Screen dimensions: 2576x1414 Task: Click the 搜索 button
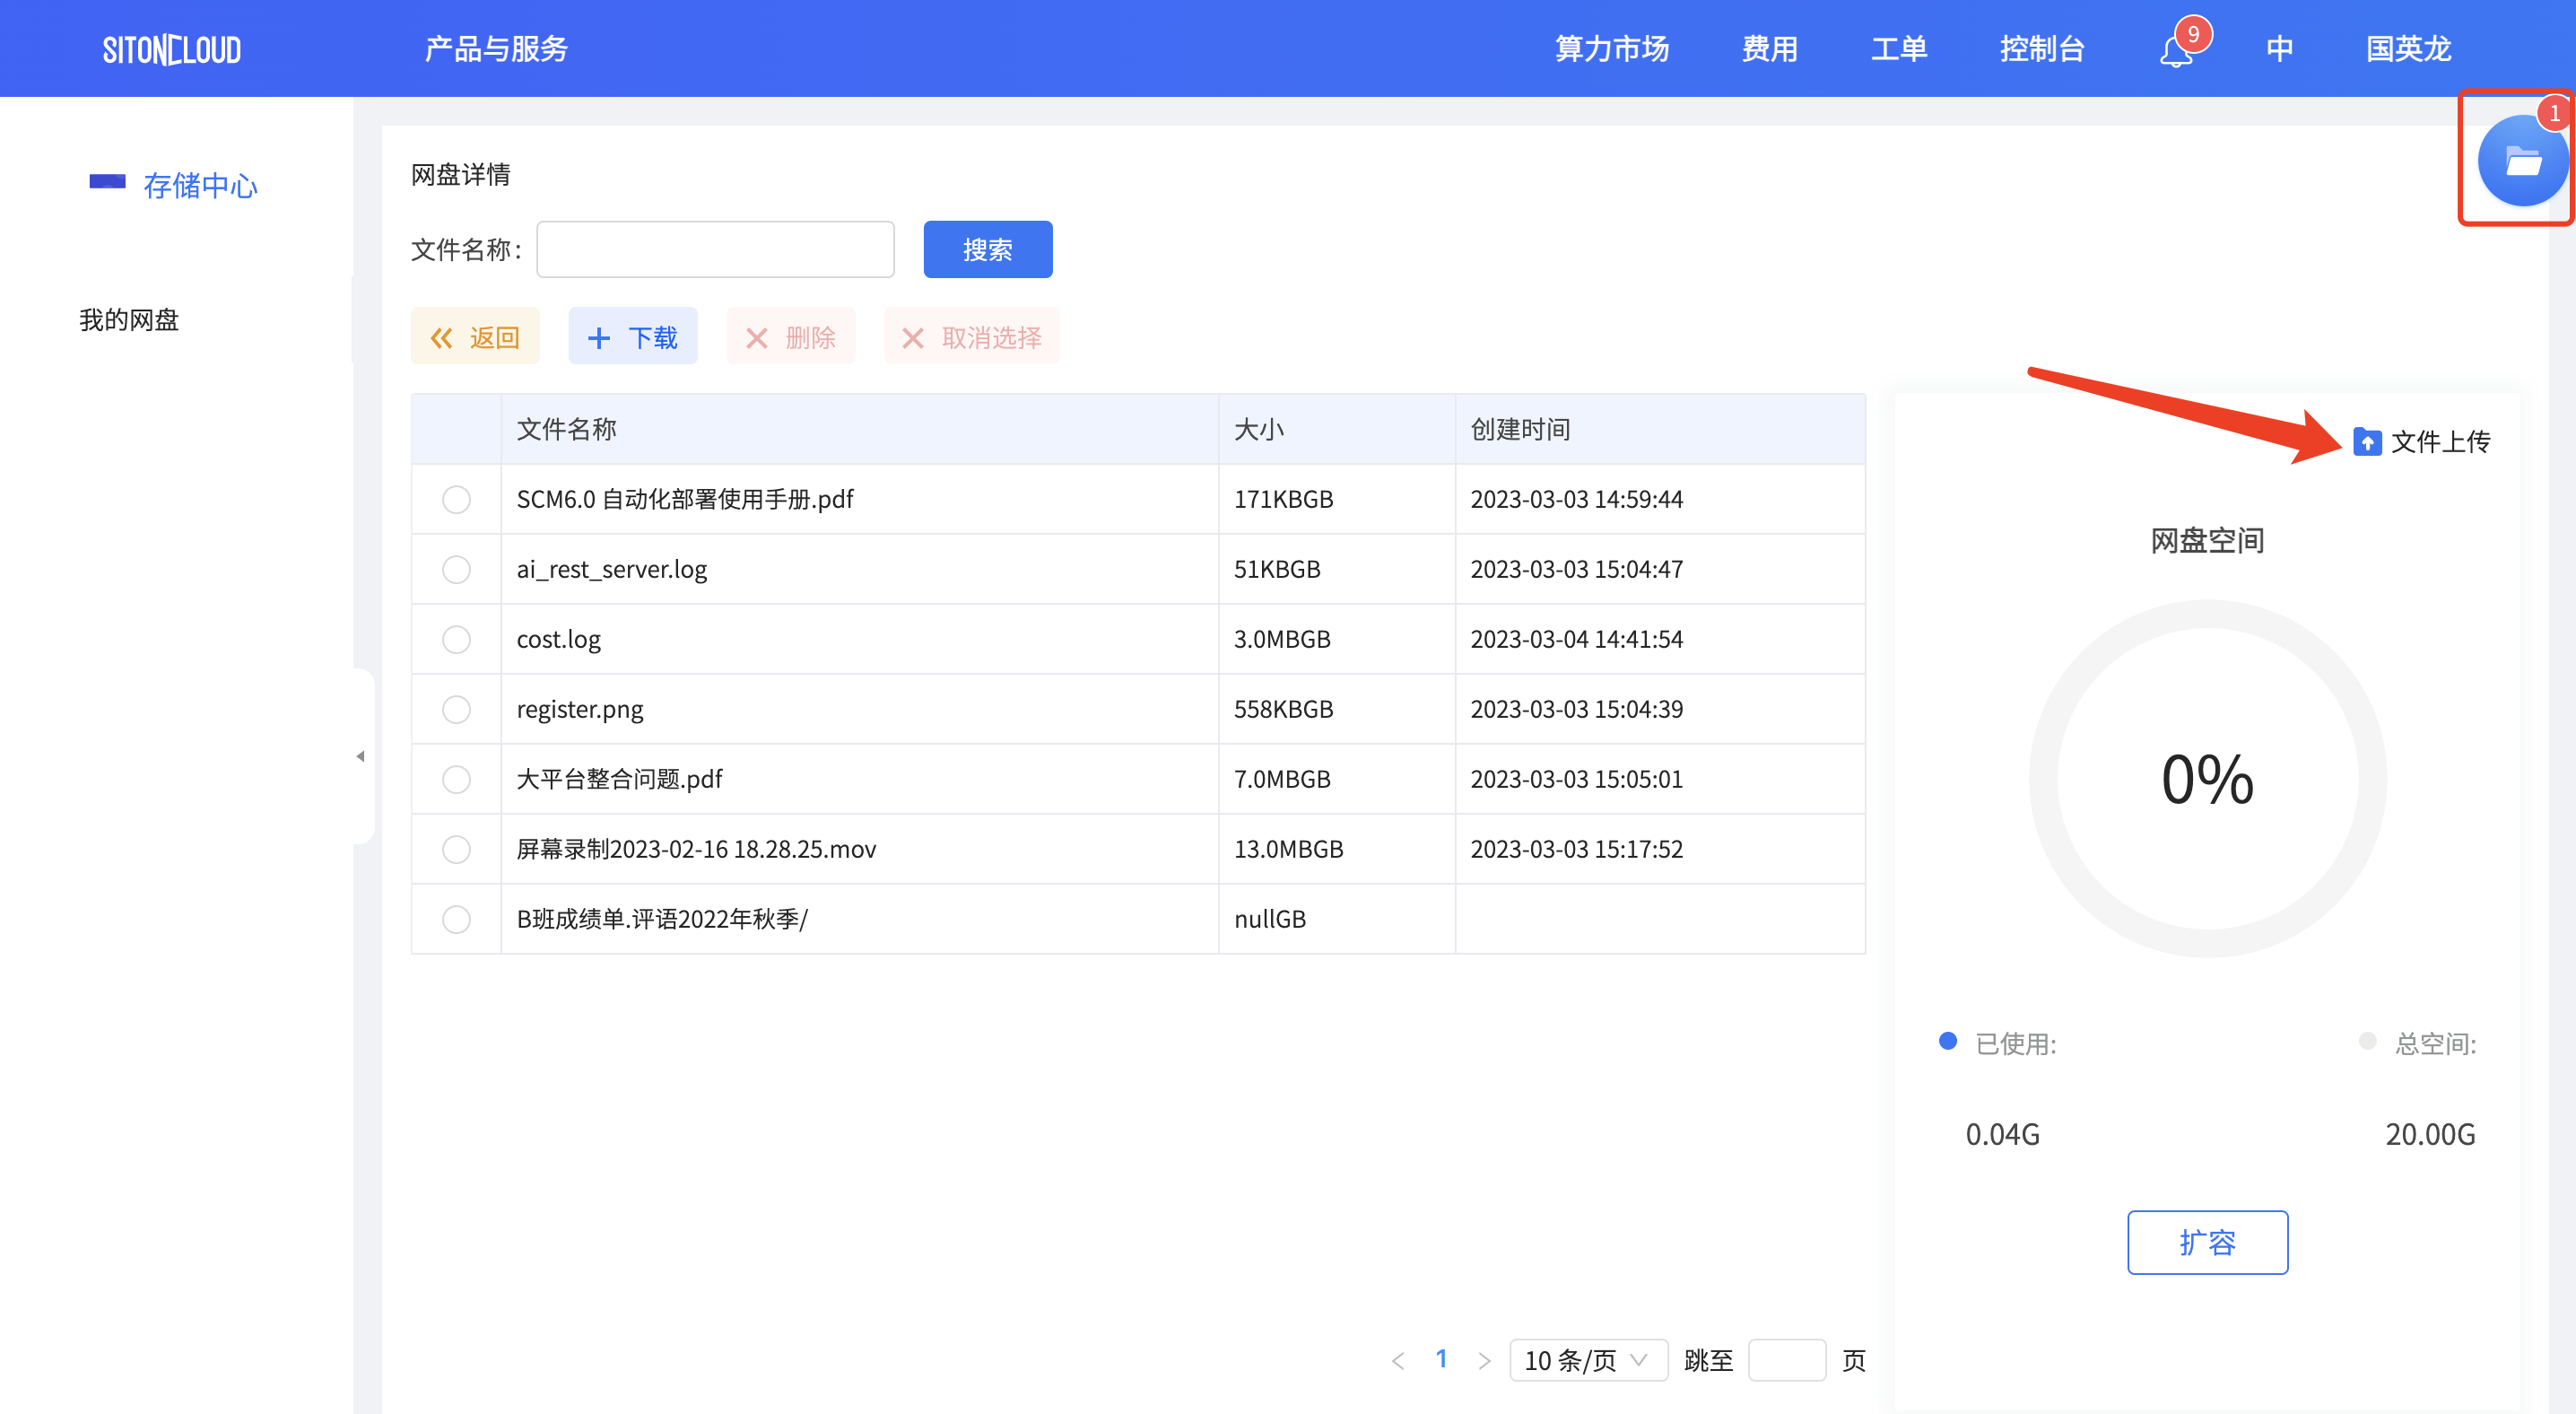pyautogui.click(x=988, y=249)
